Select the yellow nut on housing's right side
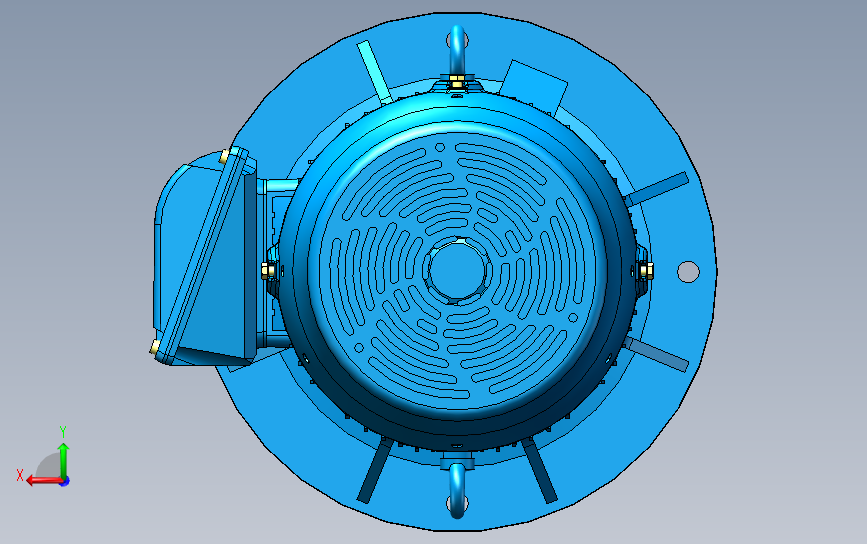Viewport: 867px width, 544px height. point(646,271)
